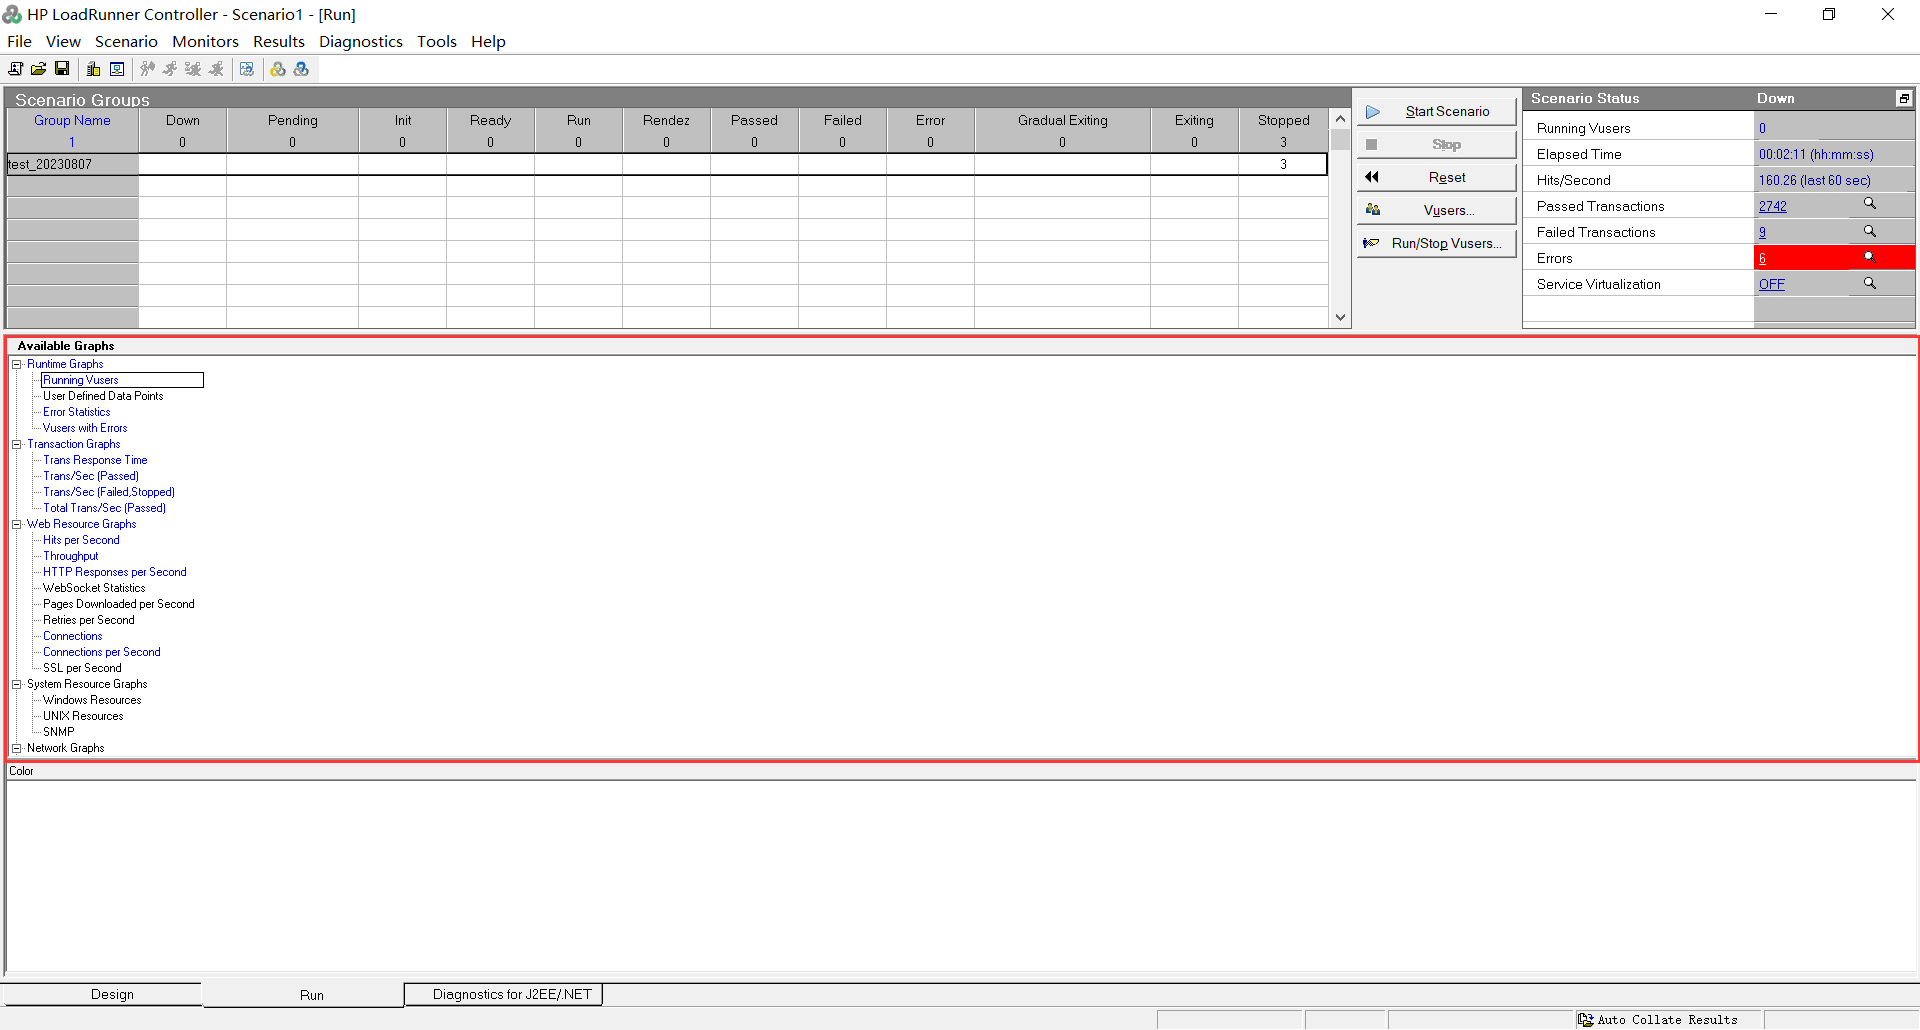Open the Tools menu

pos(437,41)
